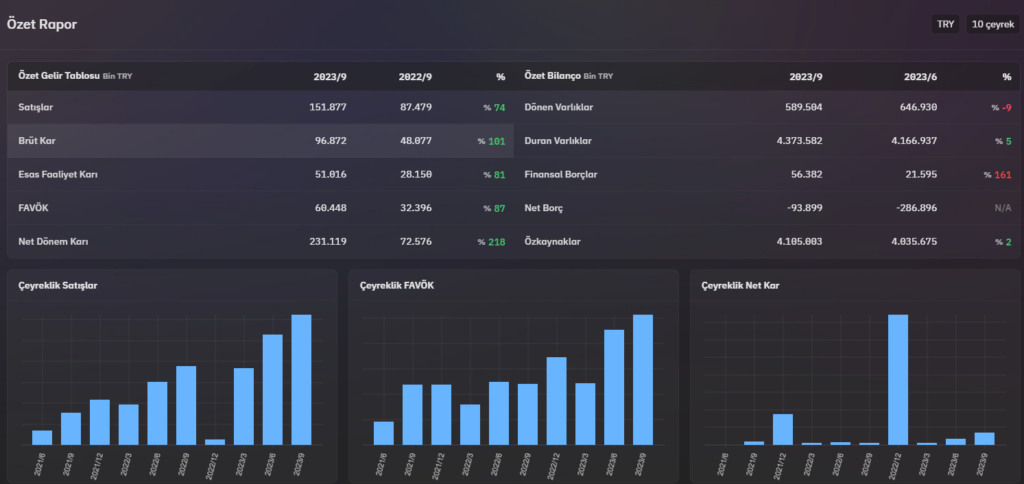Click the 2022/12 bar in Çeyreklik Satışlar
Image resolution: width=1024 pixels, height=484 pixels.
[215, 442]
